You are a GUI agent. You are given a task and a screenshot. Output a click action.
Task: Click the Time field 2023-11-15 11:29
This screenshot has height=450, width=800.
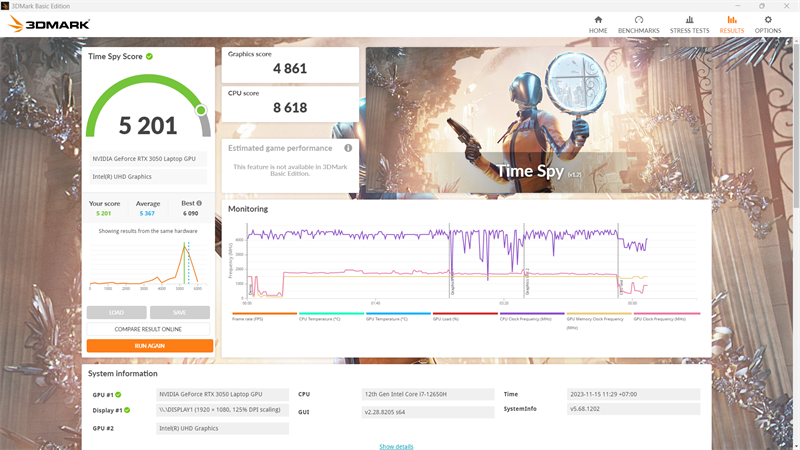[633, 394]
